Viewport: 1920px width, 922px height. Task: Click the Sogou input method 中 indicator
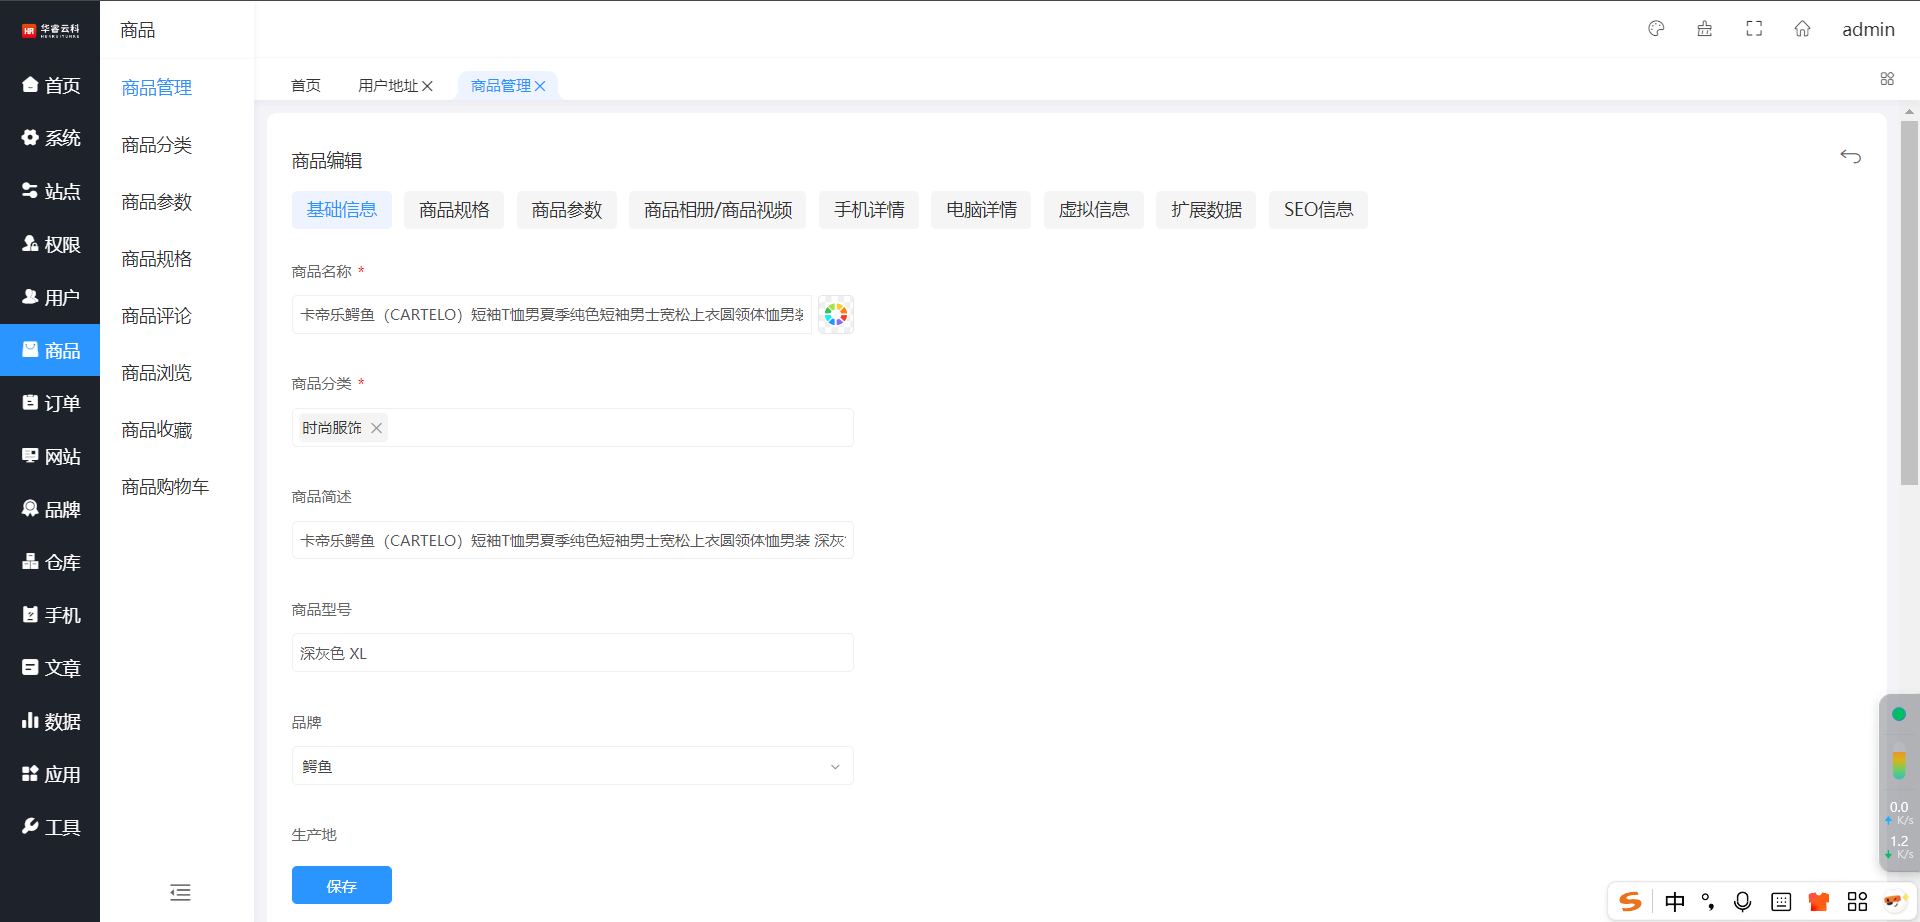1675,902
